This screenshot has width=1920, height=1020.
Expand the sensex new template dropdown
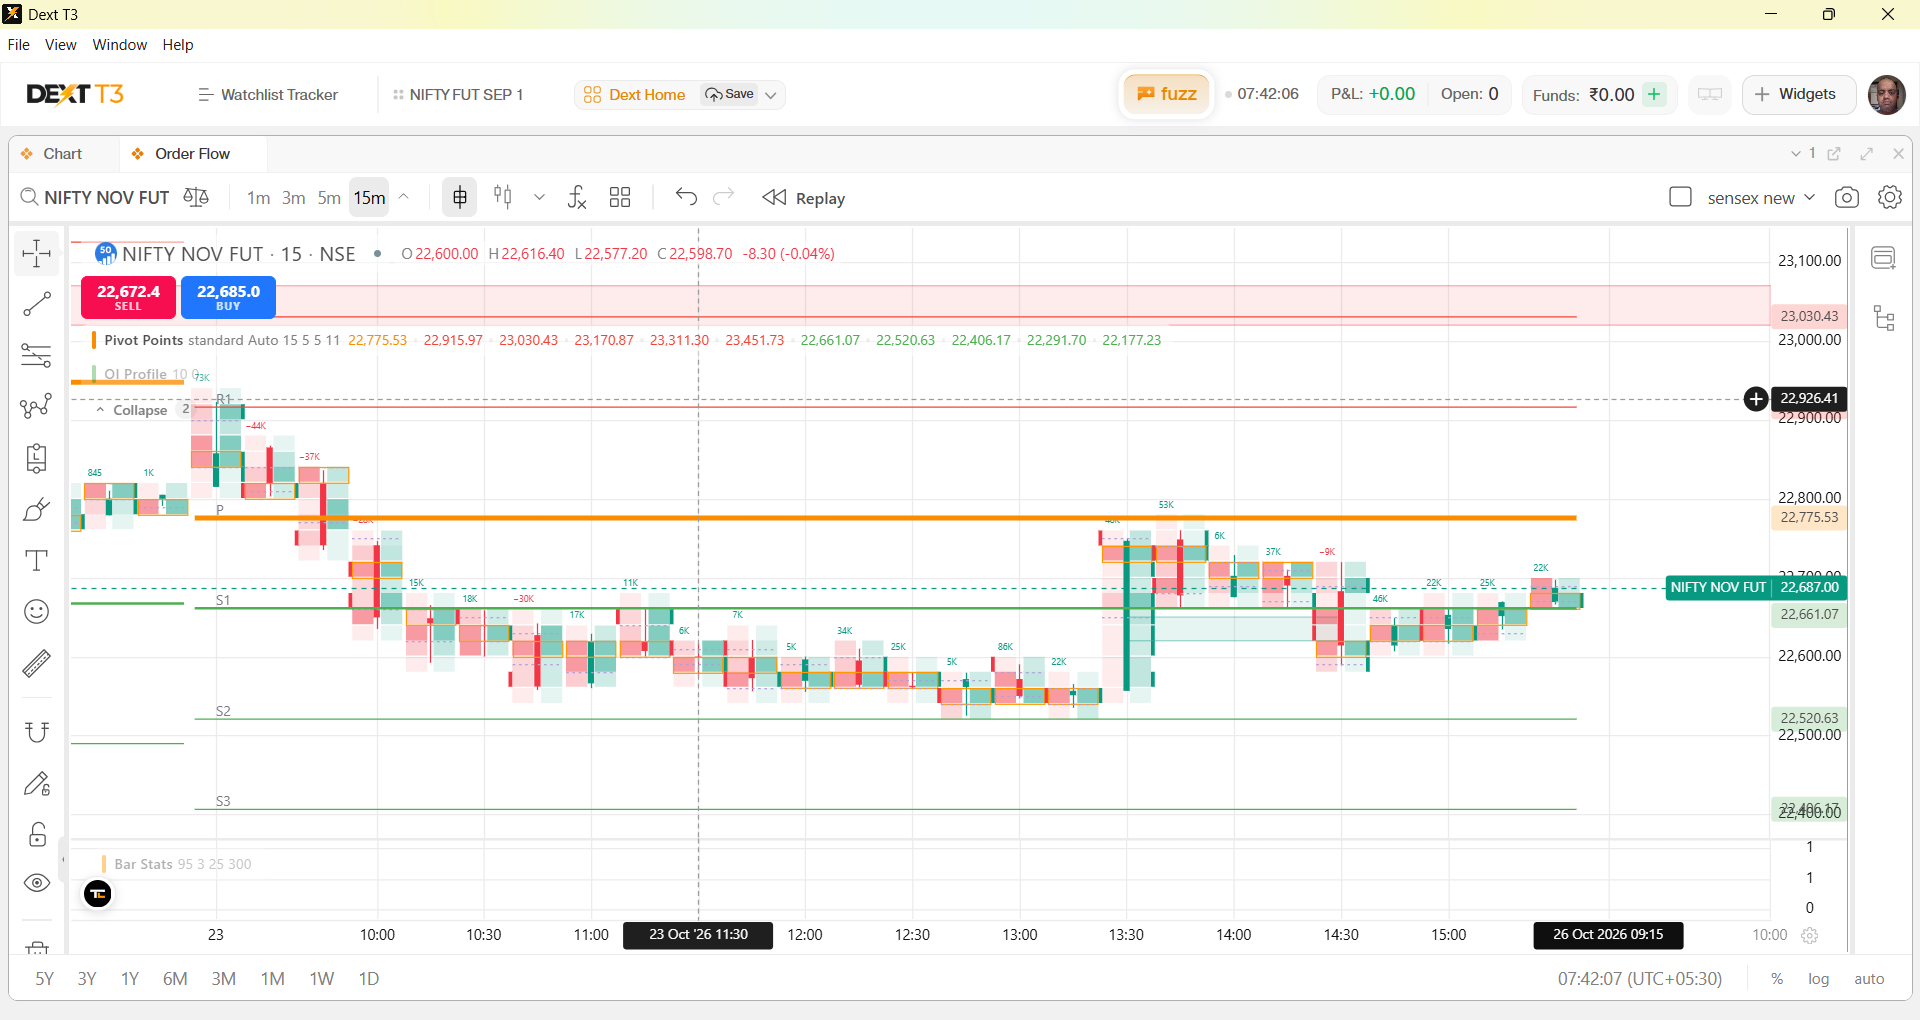tap(1809, 198)
